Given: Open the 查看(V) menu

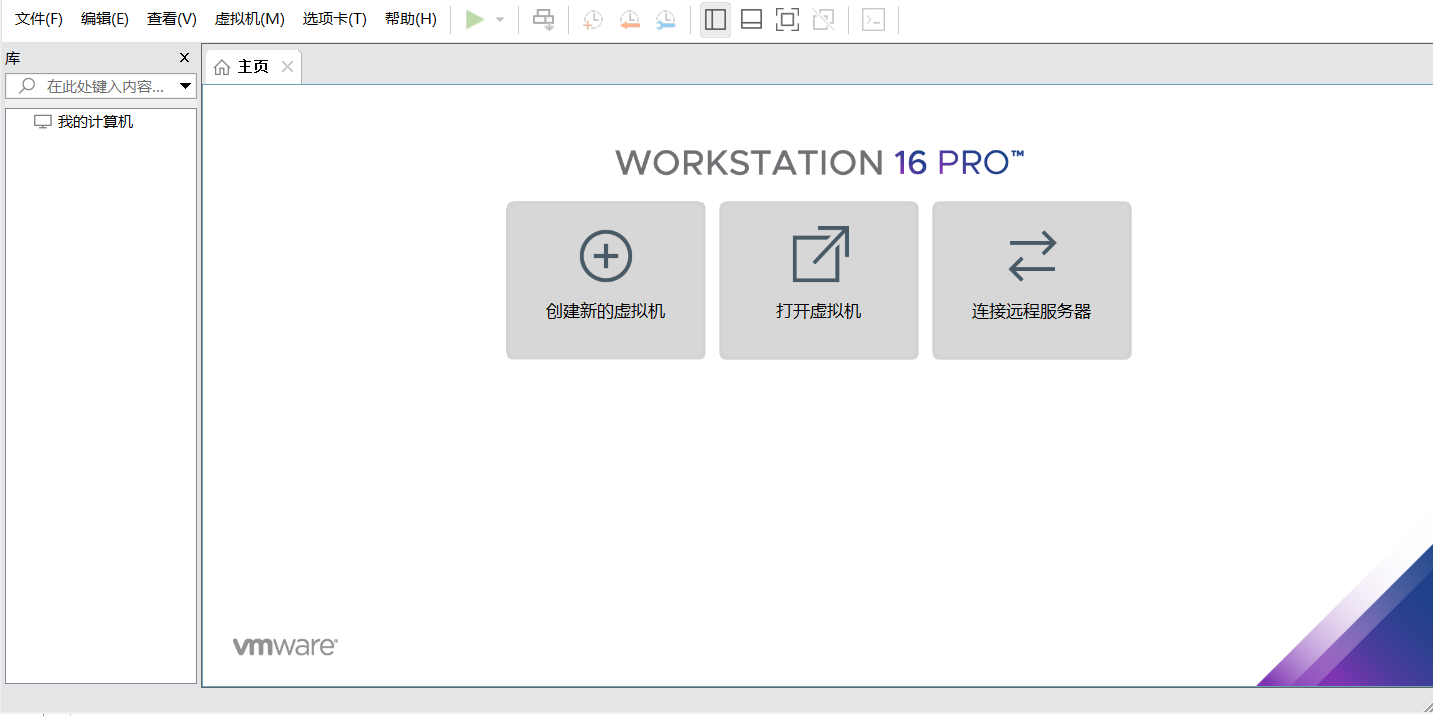Looking at the screenshot, I should click(172, 19).
